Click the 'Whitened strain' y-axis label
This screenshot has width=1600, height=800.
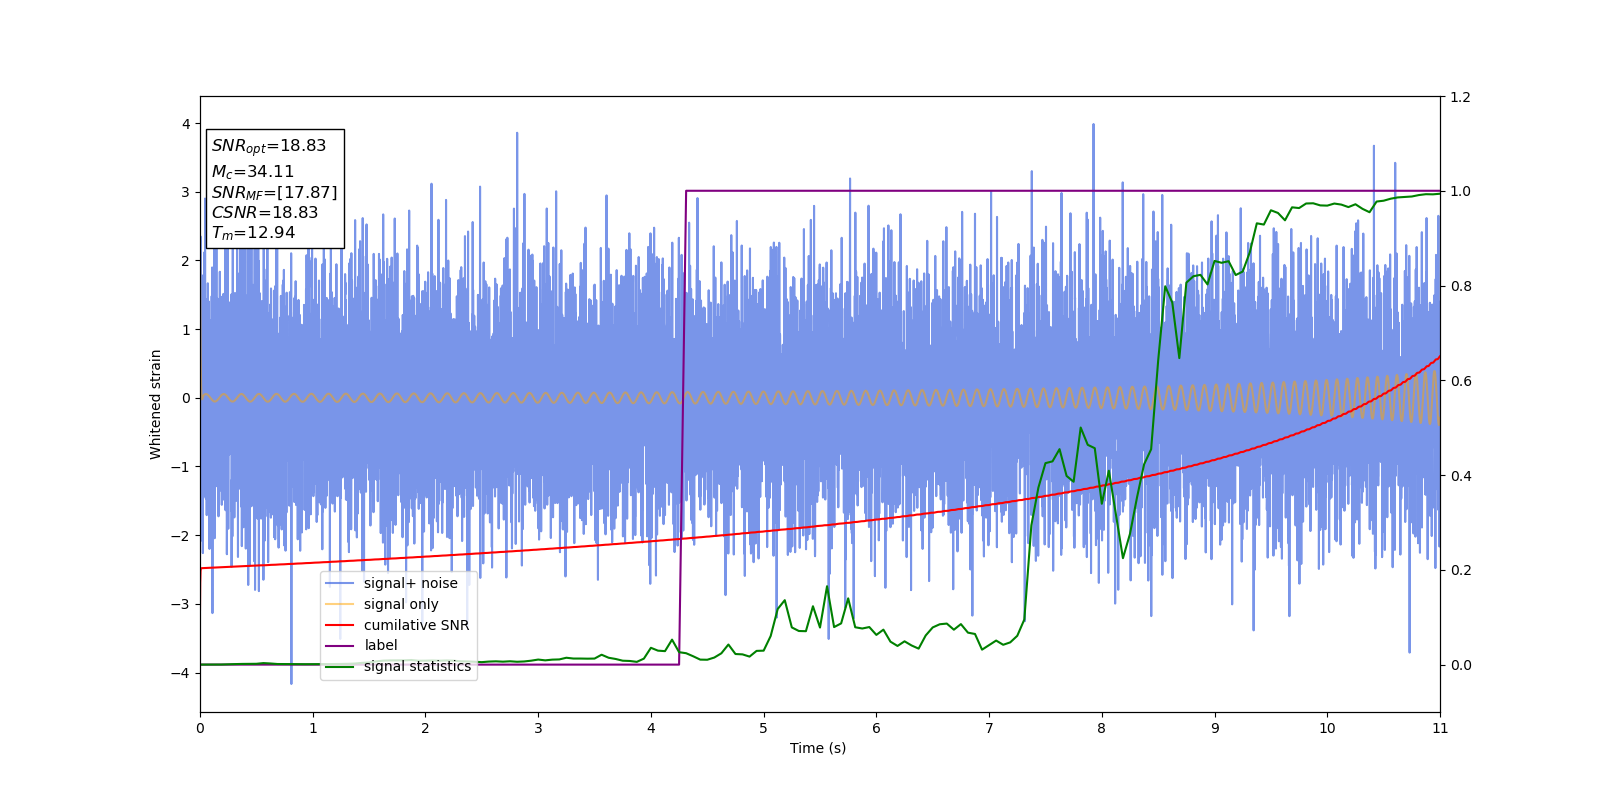(x=156, y=404)
